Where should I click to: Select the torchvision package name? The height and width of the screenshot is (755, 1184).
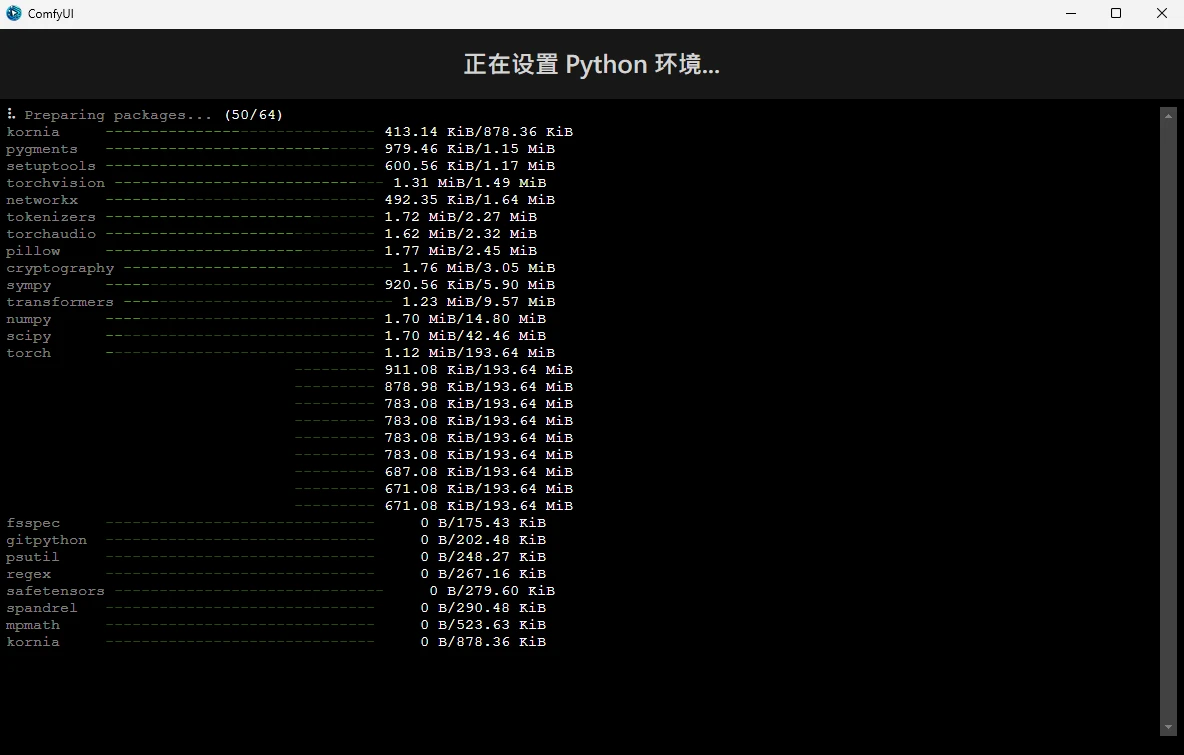(55, 183)
